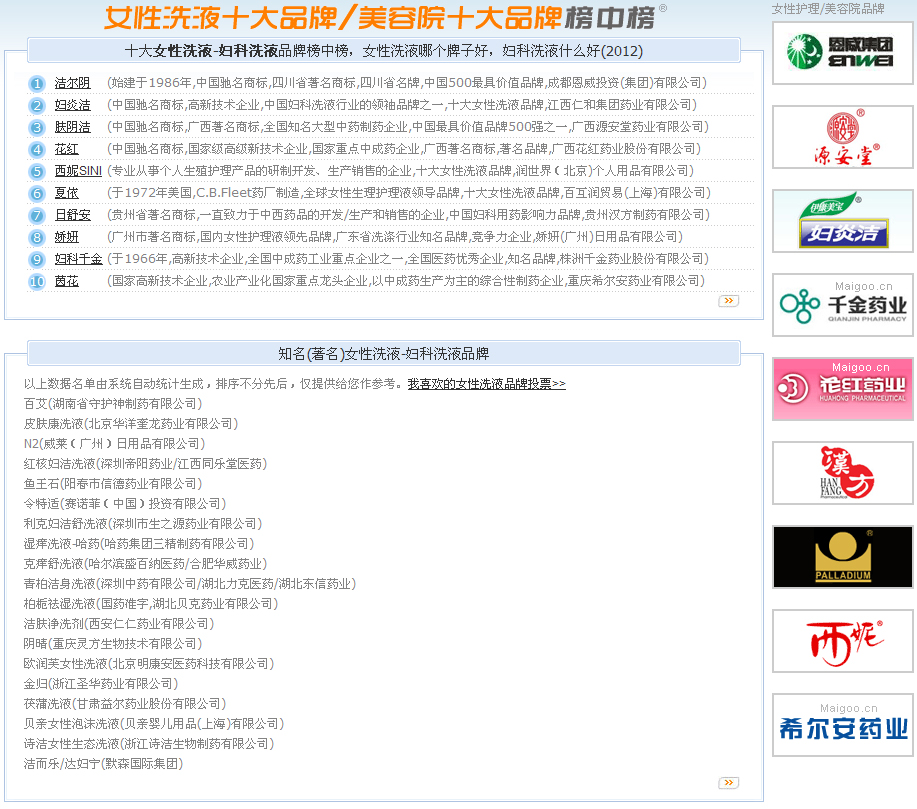Open the 西妮 brand logo
The width and height of the screenshot is (917, 809).
click(843, 641)
